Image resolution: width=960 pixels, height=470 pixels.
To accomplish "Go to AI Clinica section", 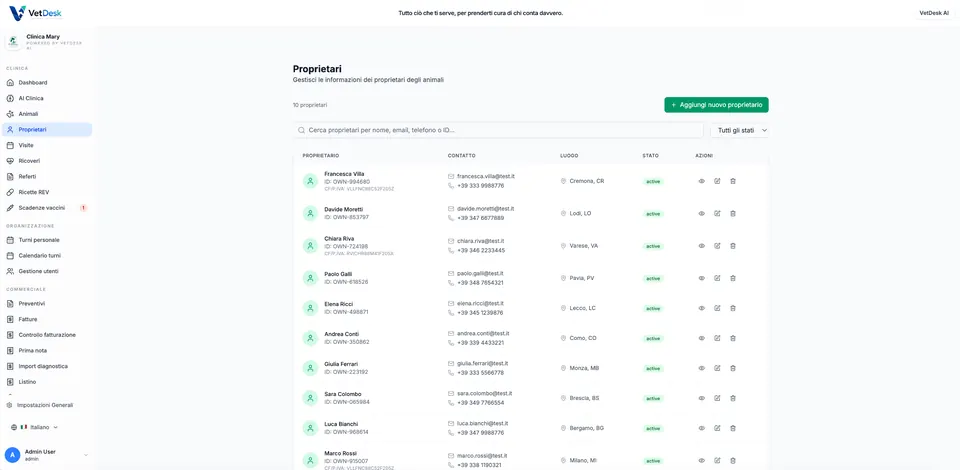I will (47, 98).
